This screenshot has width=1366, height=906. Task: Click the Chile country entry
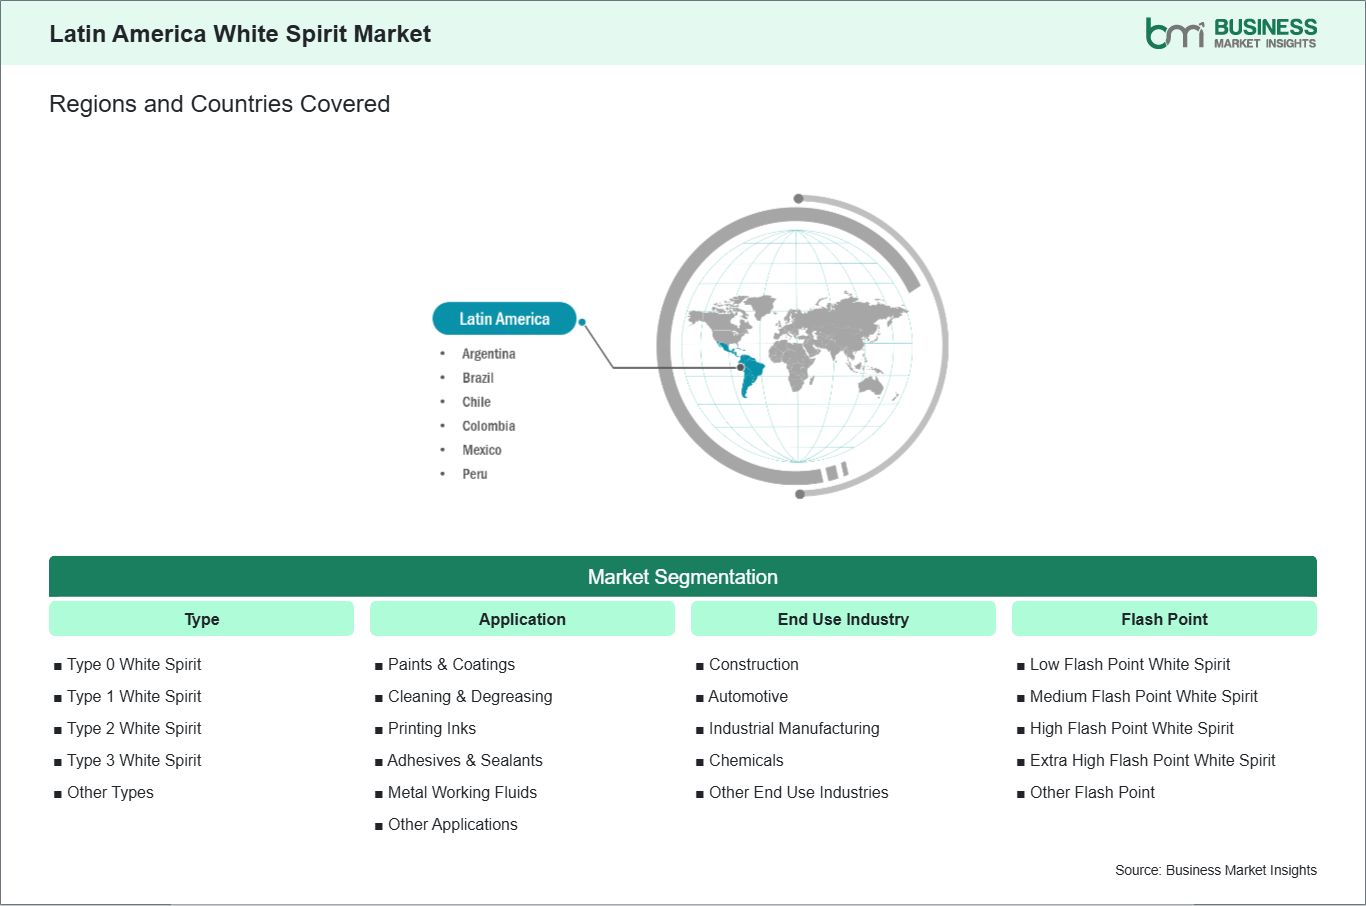tap(476, 402)
